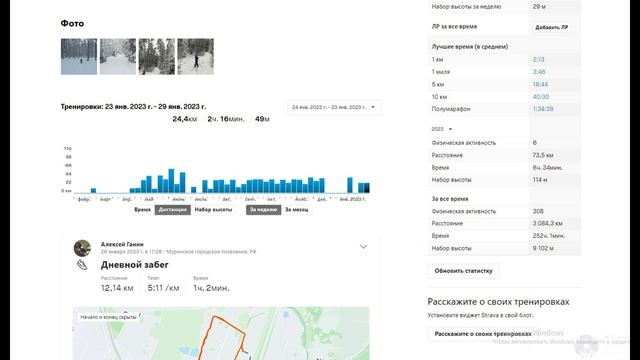Open the third snowy trees photo thumbnail
The width and height of the screenshot is (640, 360).
click(x=156, y=56)
